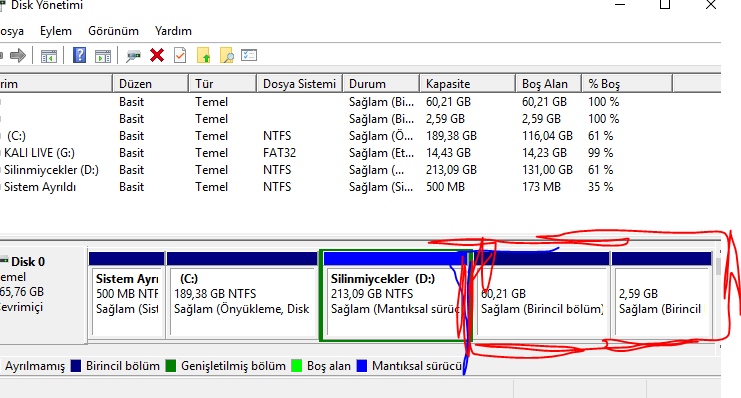This screenshot has width=741, height=398.
Task: Select Sistem Ayrı 500 MB partition block
Action: click(127, 295)
